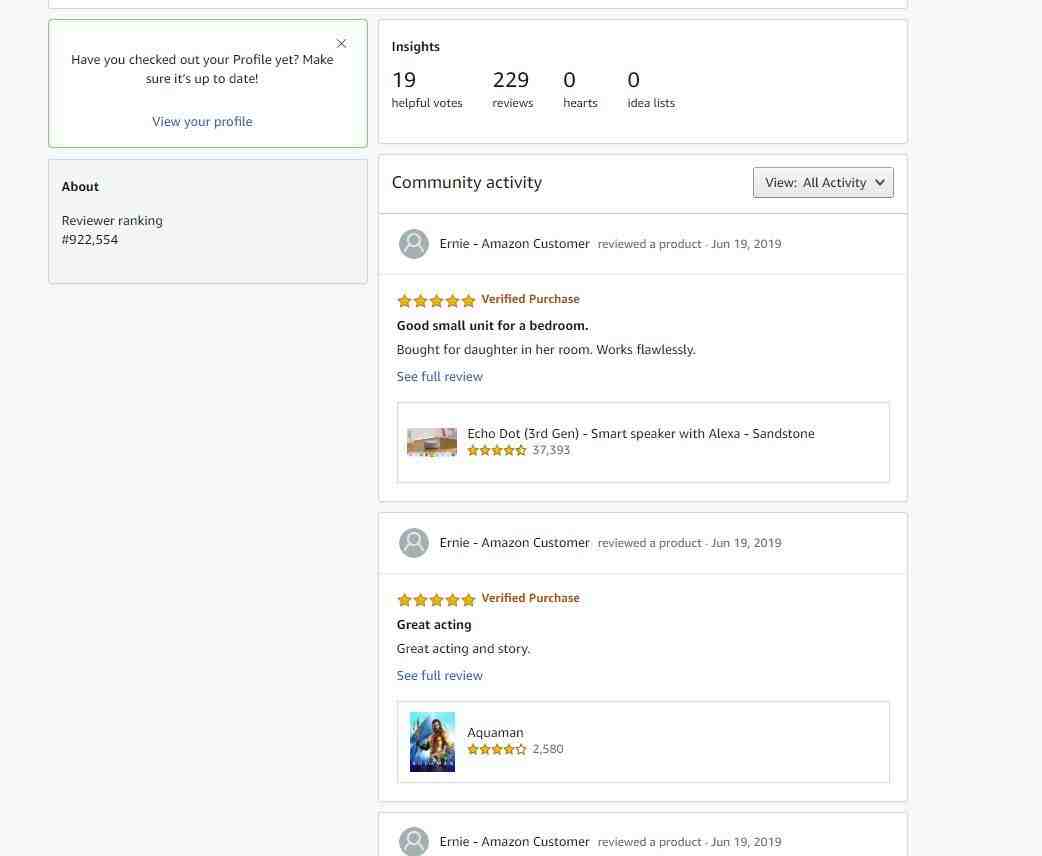1042x856 pixels.
Task: Click Good small unit for a bedroom title
Action: coord(492,326)
